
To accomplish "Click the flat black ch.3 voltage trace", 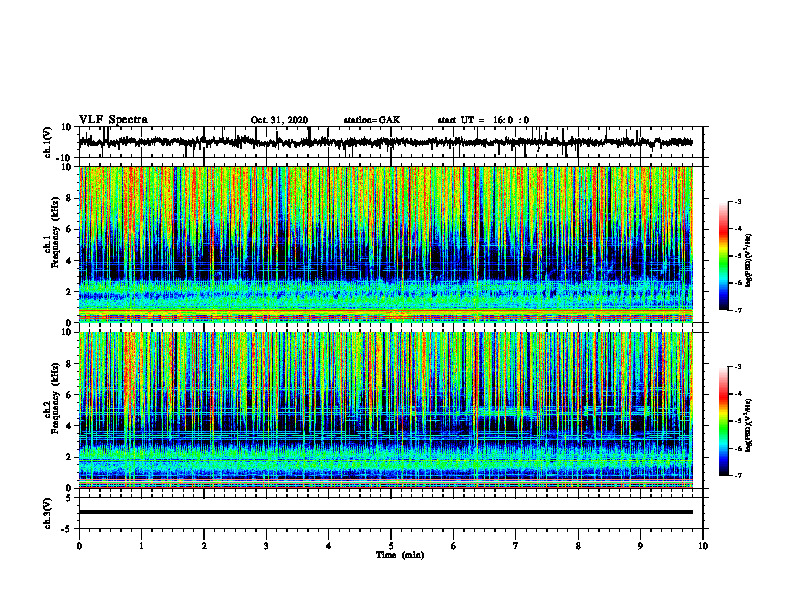I will [x=385, y=512].
